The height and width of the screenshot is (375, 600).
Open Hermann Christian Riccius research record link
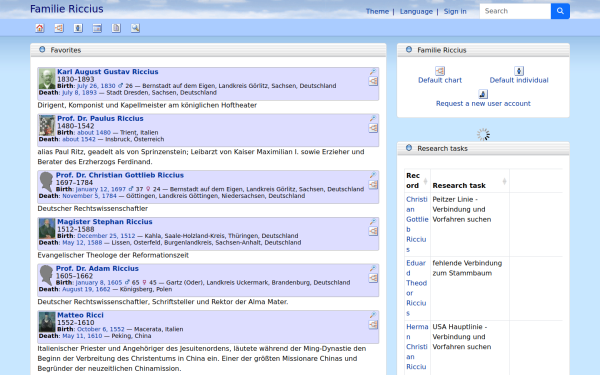pyautogui.click(x=417, y=347)
